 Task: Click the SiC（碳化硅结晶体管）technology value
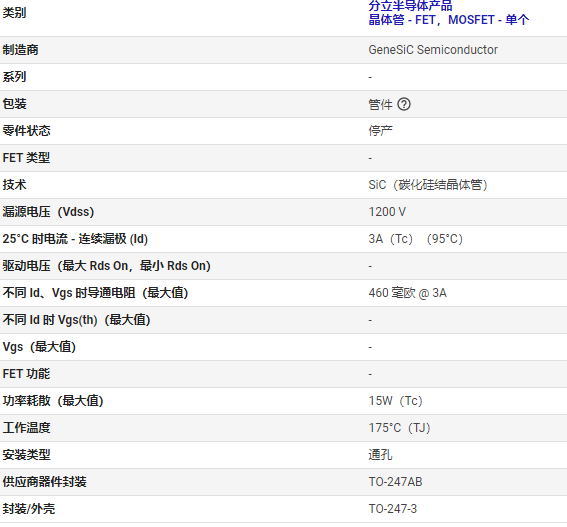tap(428, 185)
